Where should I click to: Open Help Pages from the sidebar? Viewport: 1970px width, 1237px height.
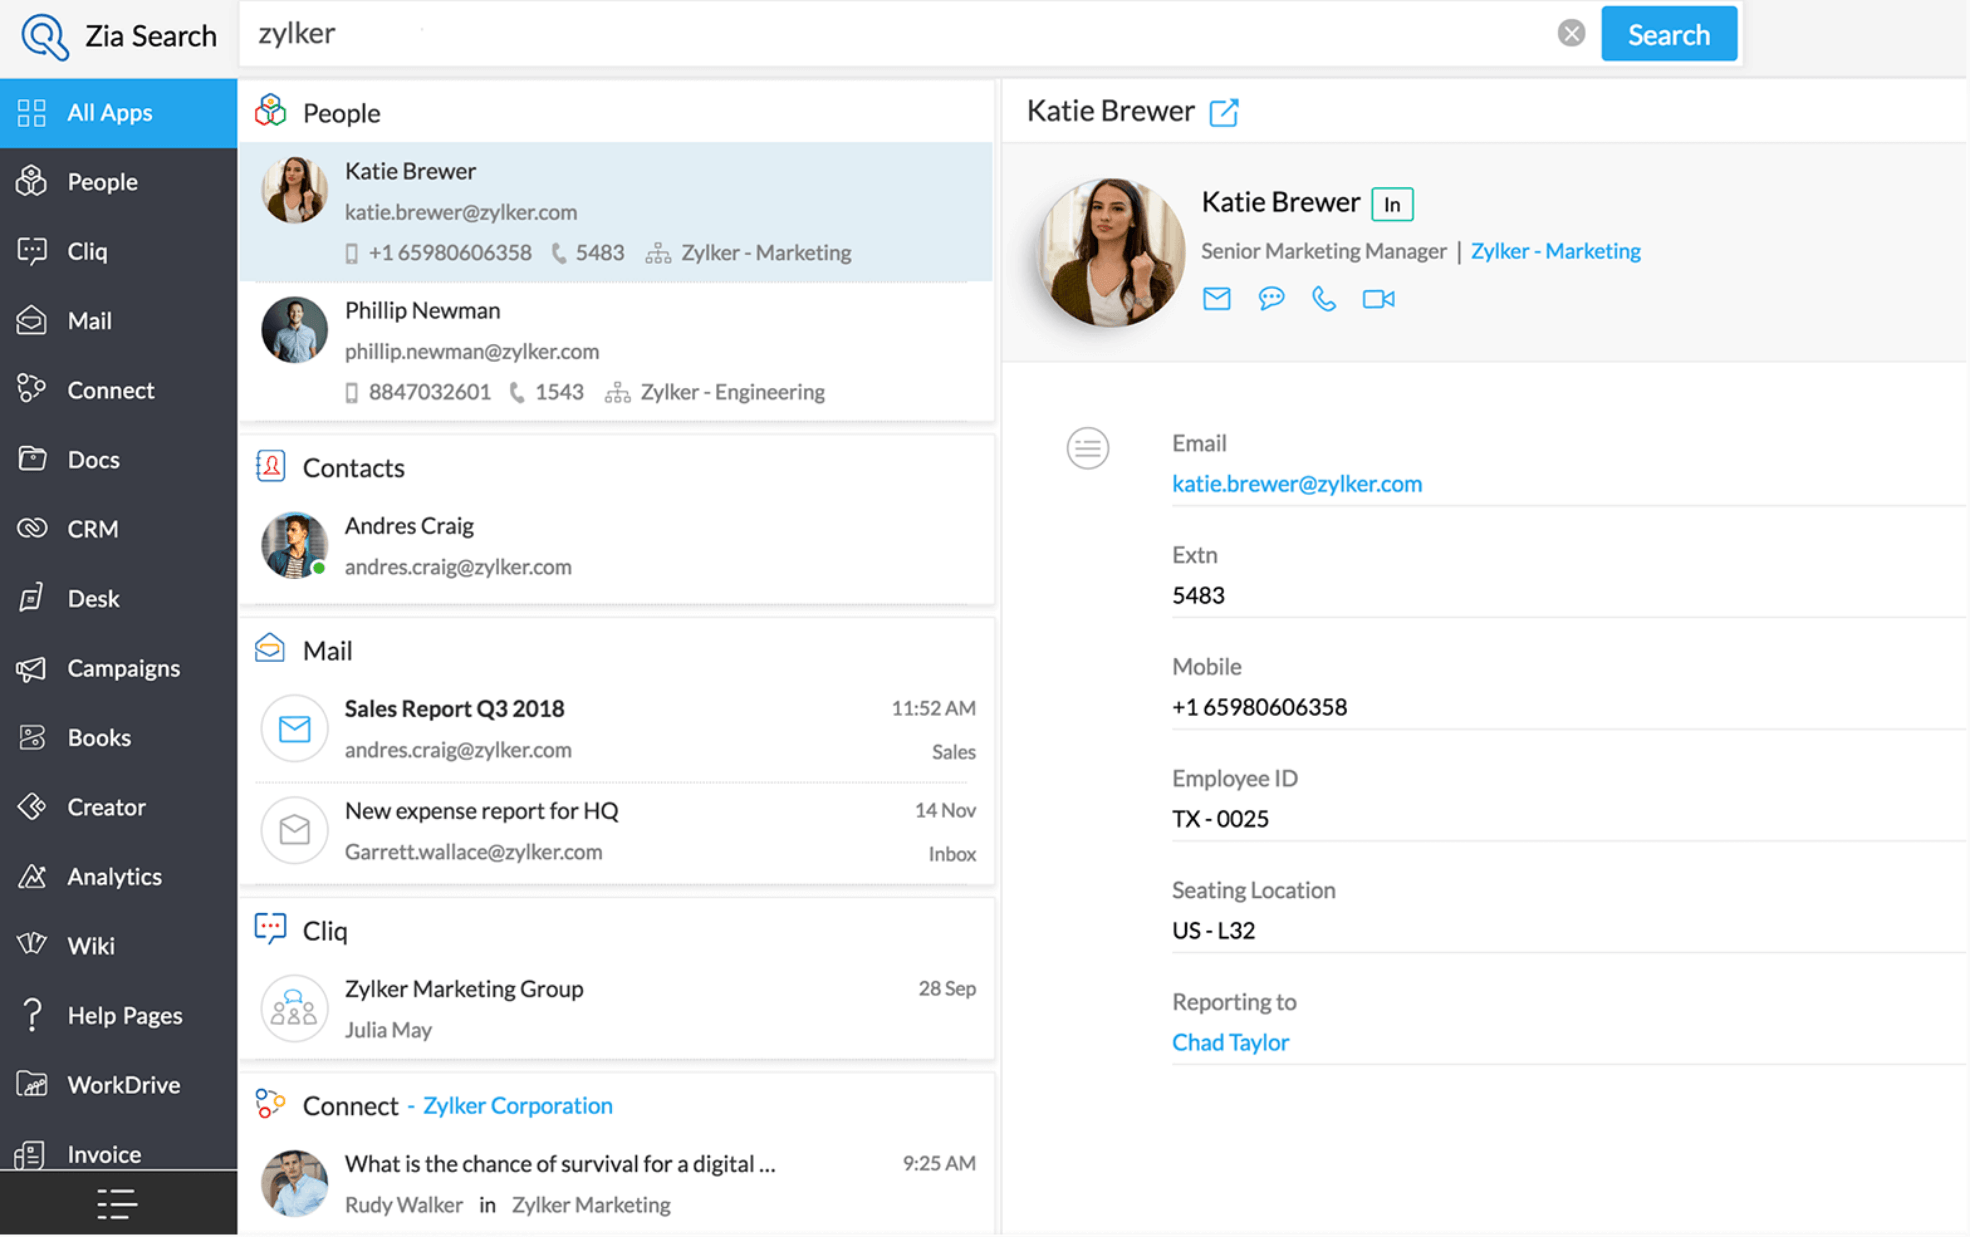click(x=124, y=1015)
